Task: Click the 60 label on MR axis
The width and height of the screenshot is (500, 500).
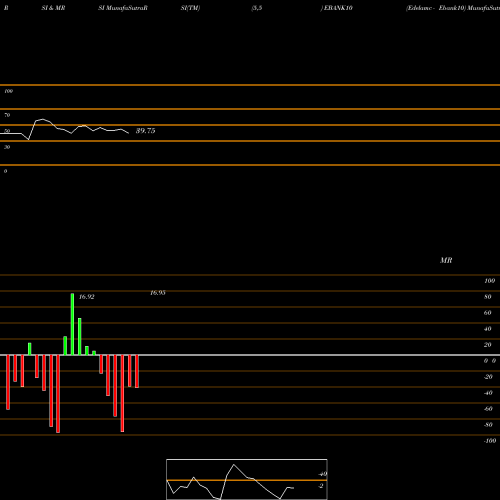Action: point(487,313)
